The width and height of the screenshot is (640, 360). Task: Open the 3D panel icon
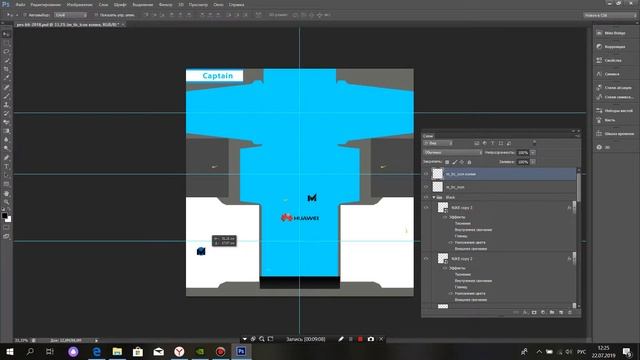point(599,147)
